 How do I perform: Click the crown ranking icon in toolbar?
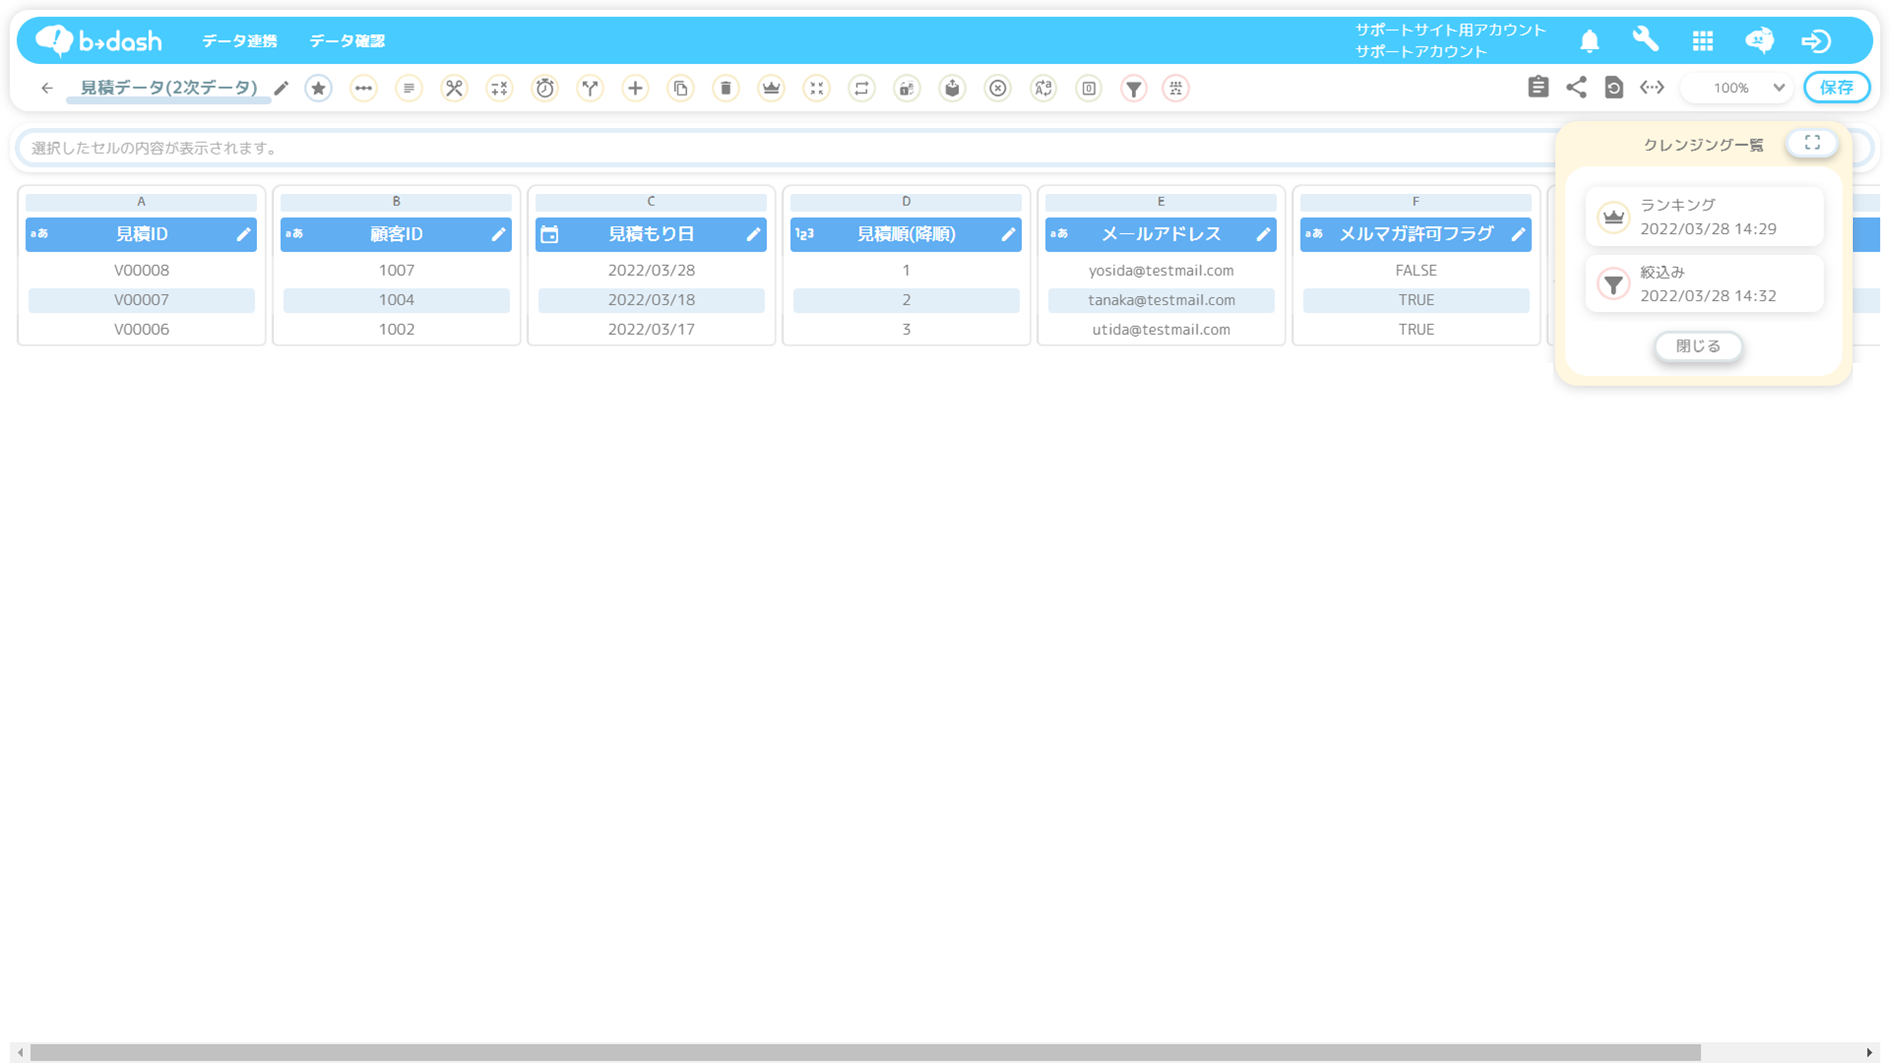(771, 88)
